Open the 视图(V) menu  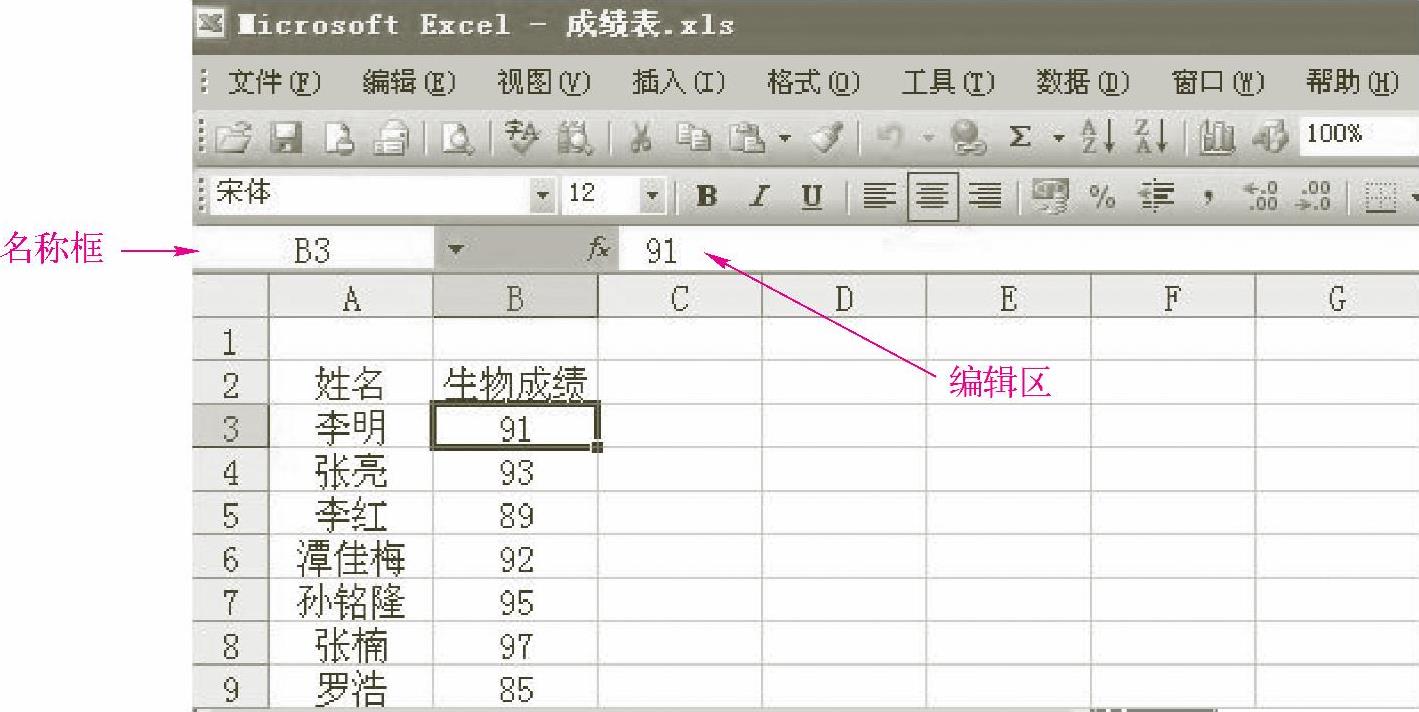coord(543,82)
